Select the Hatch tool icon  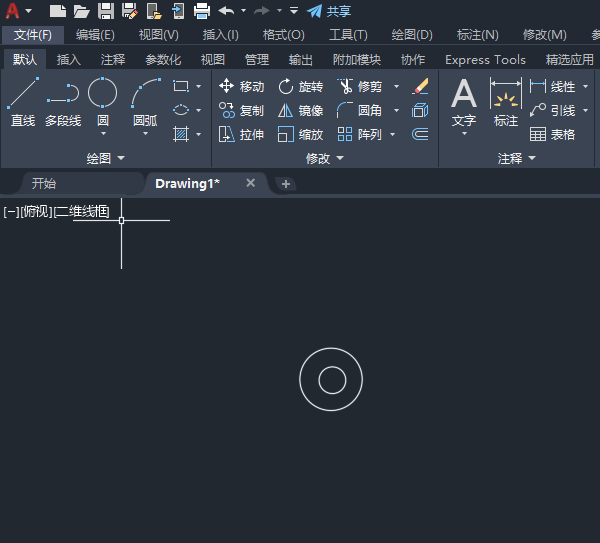(181, 134)
